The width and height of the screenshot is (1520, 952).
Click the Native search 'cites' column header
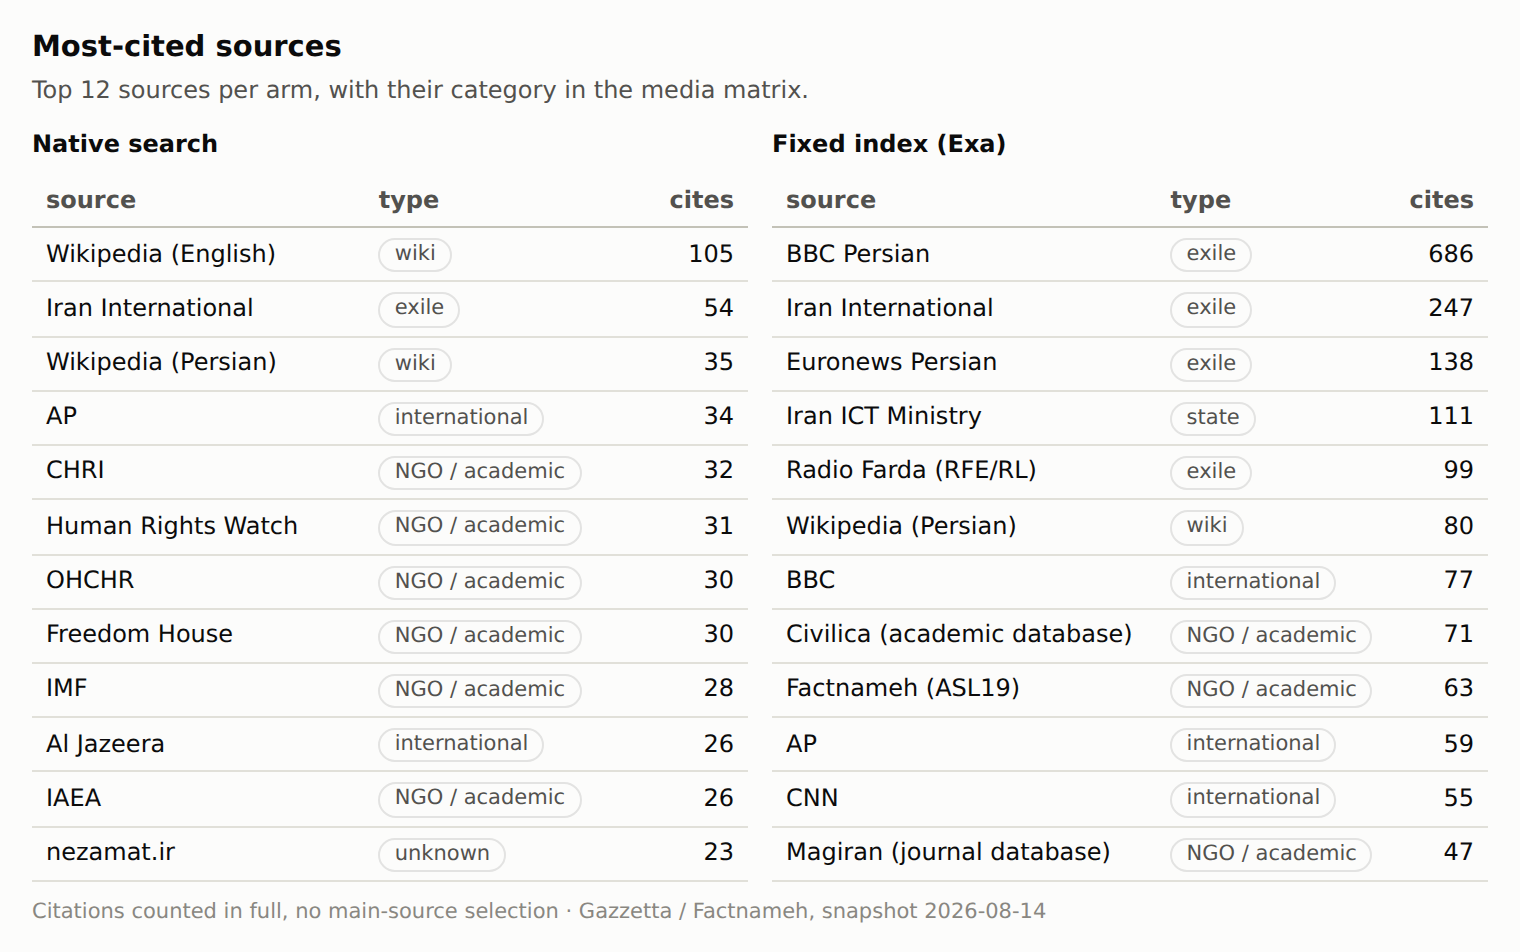tap(701, 200)
